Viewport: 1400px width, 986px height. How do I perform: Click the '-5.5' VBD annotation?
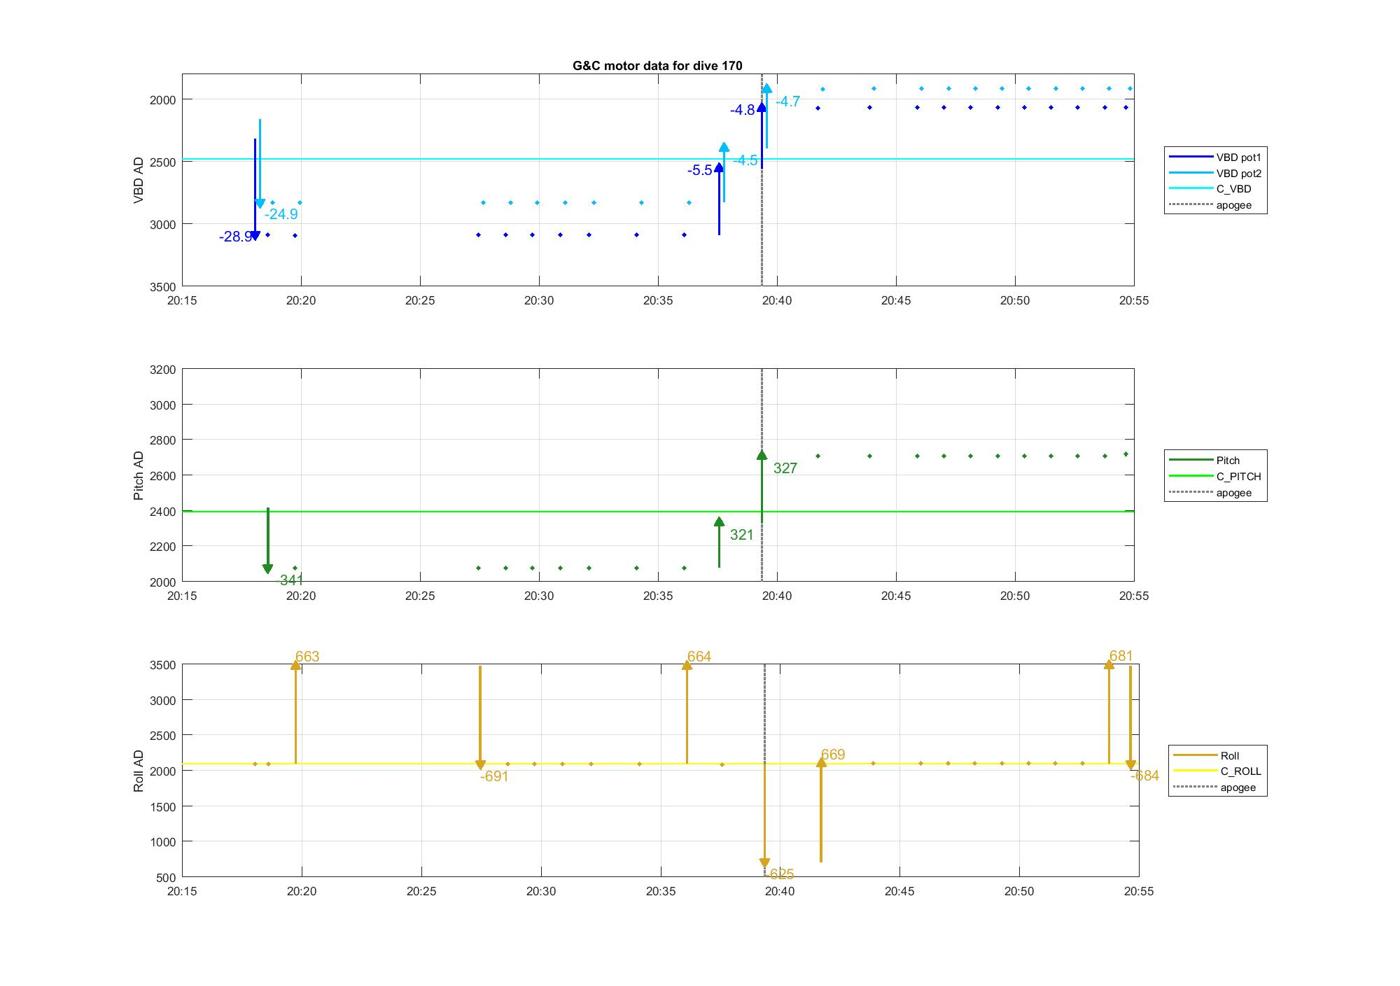pyautogui.click(x=700, y=170)
